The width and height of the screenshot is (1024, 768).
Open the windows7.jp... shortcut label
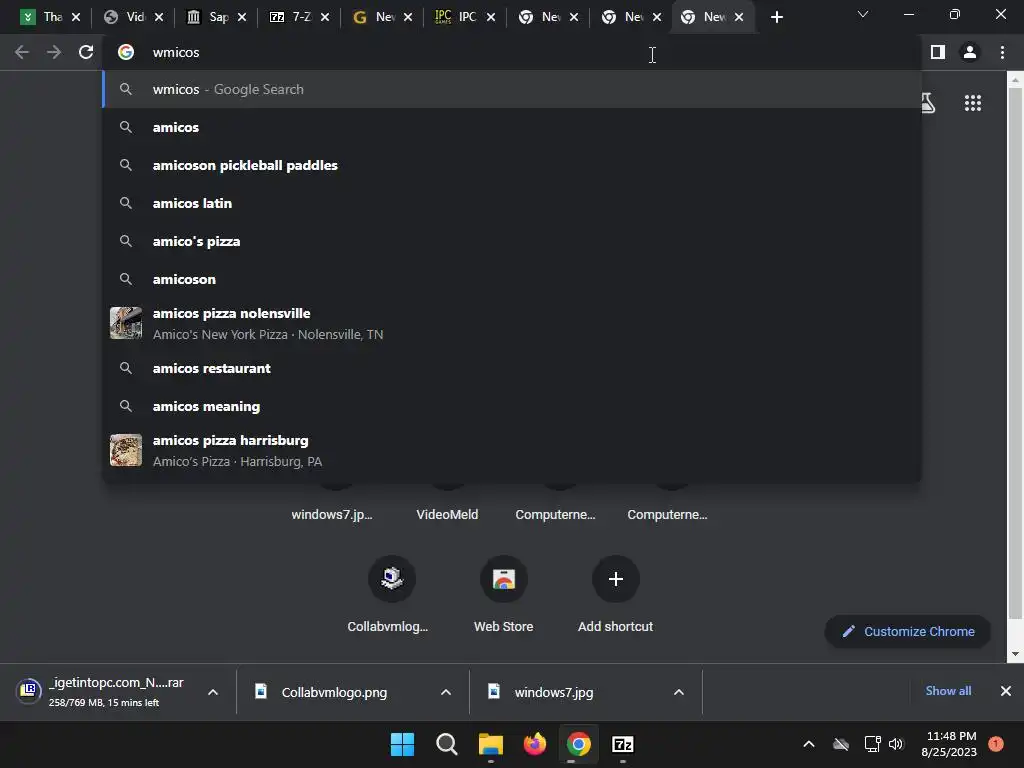coord(332,515)
